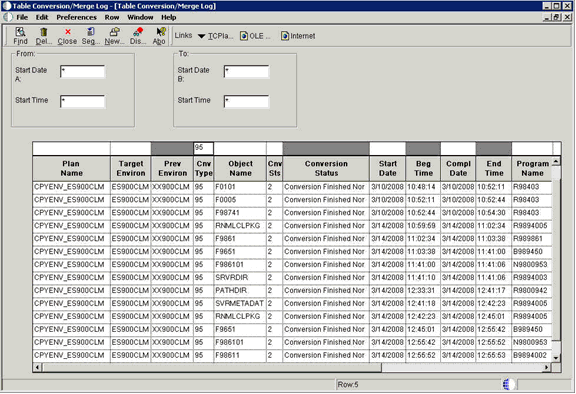Open the File menu

coord(22,17)
